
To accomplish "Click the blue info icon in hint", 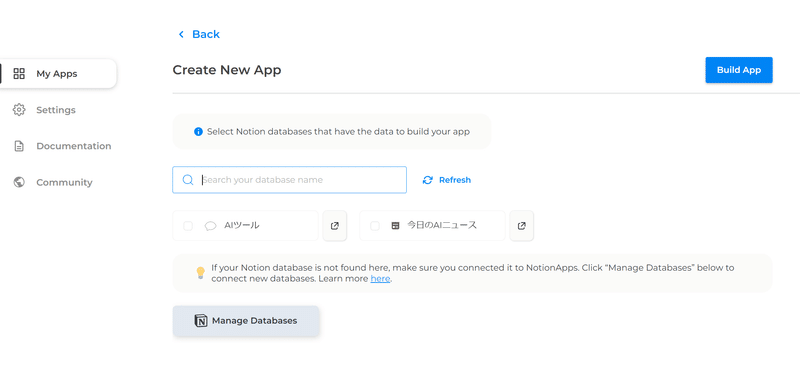I will (198, 132).
